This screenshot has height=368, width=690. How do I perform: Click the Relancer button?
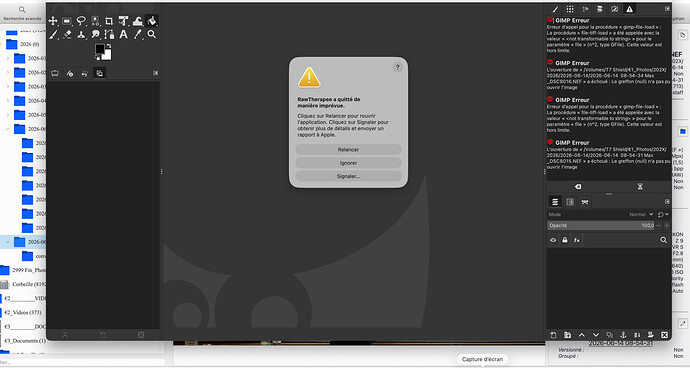(x=348, y=150)
